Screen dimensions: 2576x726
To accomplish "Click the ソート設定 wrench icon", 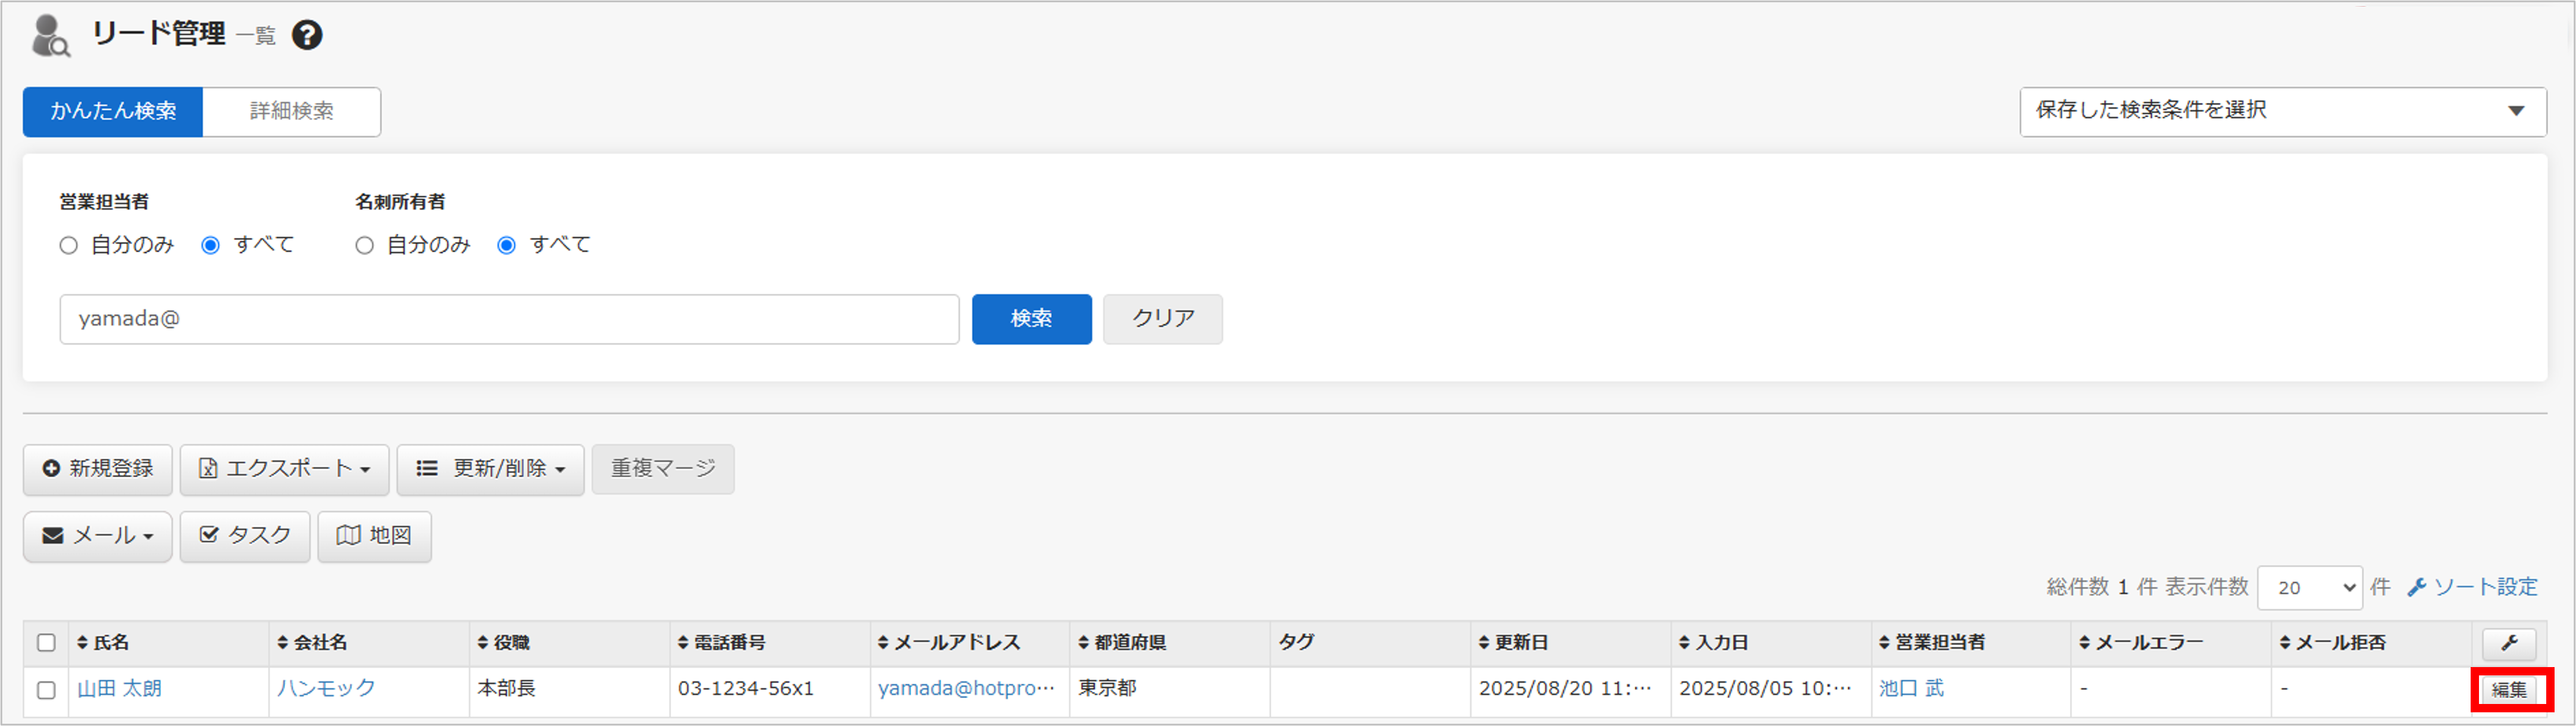I will pyautogui.click(x=2417, y=586).
